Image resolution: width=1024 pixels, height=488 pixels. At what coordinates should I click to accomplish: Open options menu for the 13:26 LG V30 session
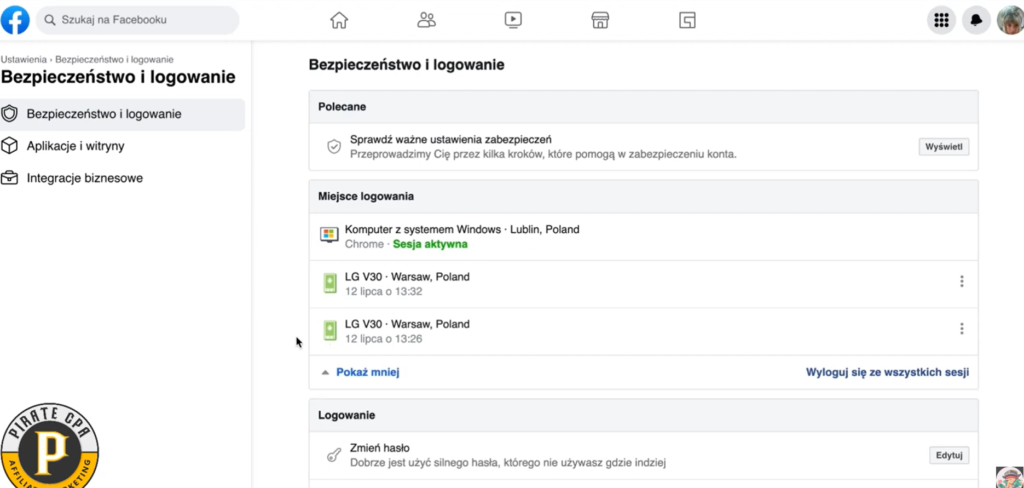tap(961, 329)
